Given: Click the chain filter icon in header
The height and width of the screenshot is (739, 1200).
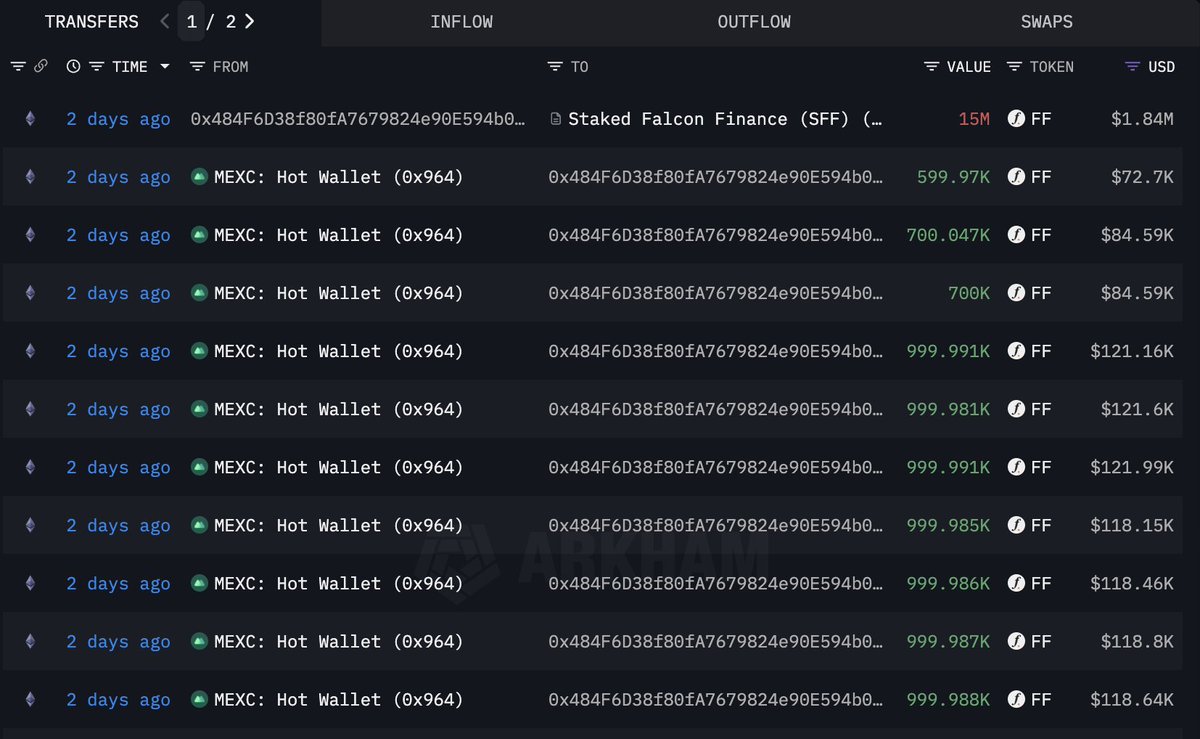Looking at the screenshot, I should (18, 67).
